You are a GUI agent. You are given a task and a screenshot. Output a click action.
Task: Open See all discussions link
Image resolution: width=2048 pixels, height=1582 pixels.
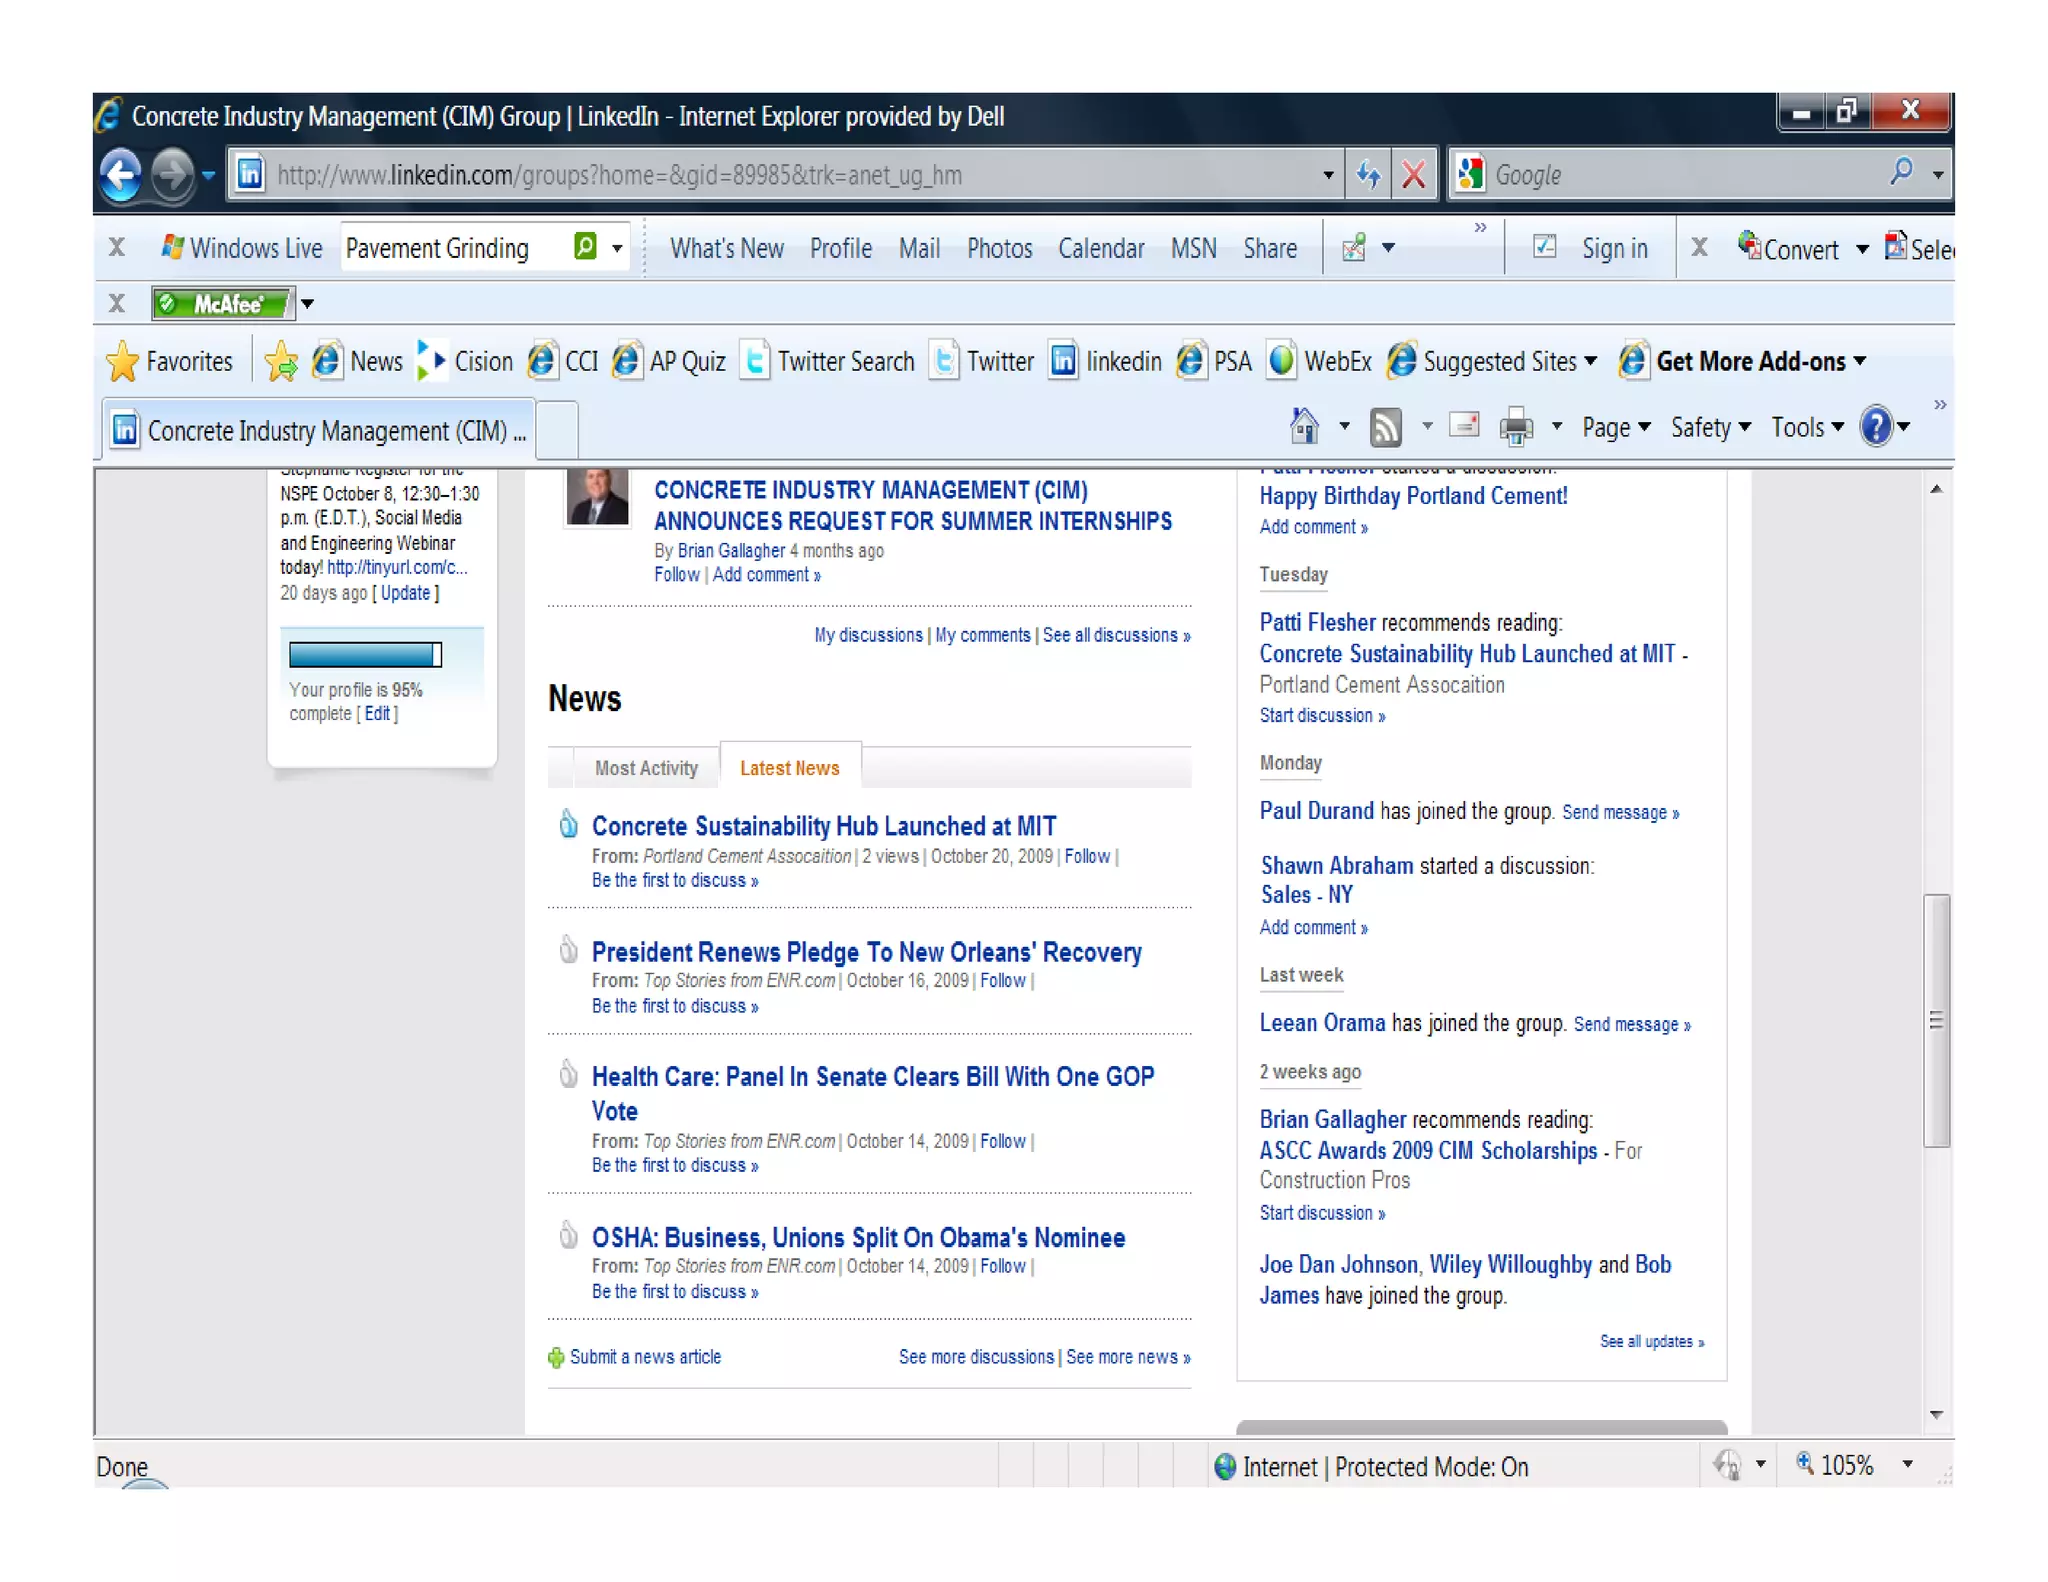[x=1115, y=635]
